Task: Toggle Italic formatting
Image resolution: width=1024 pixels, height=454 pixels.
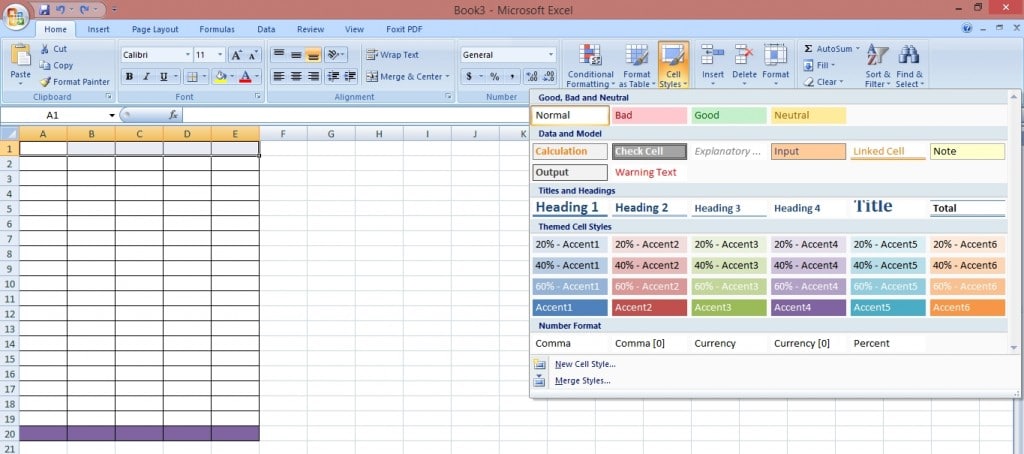Action: [x=146, y=76]
